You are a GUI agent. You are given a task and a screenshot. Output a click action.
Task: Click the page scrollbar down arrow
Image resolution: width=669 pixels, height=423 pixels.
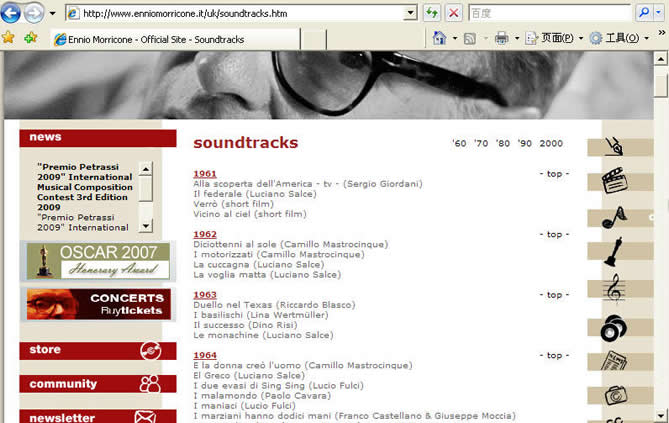coord(661,415)
